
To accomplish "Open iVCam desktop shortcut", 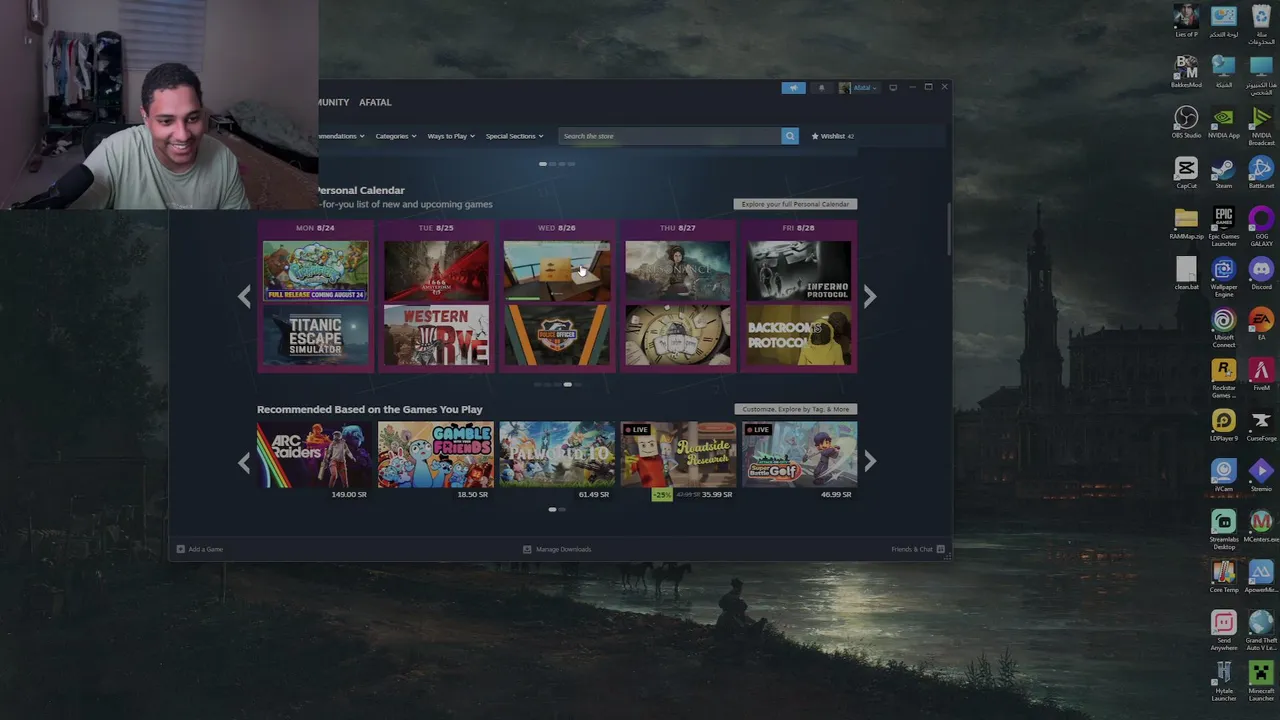I will point(1223,475).
